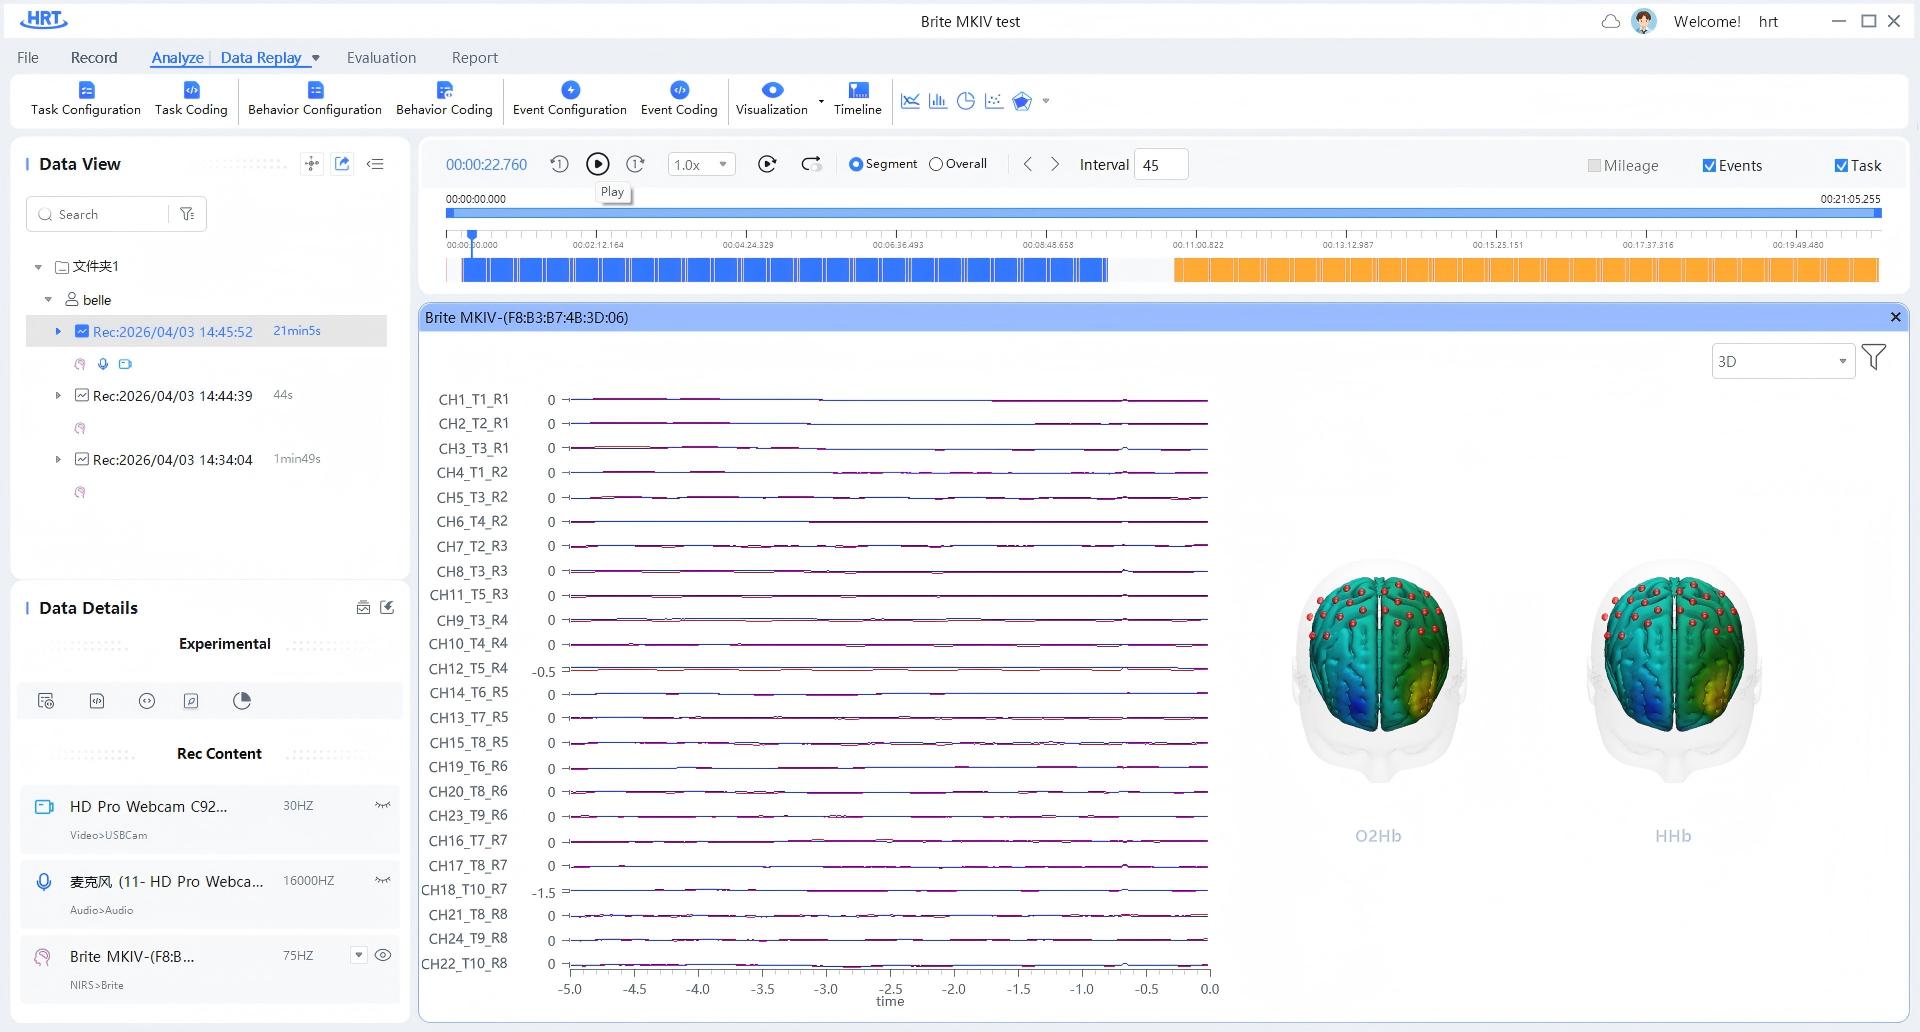
Task: Click the Event Configuration icon
Action: pos(570,90)
